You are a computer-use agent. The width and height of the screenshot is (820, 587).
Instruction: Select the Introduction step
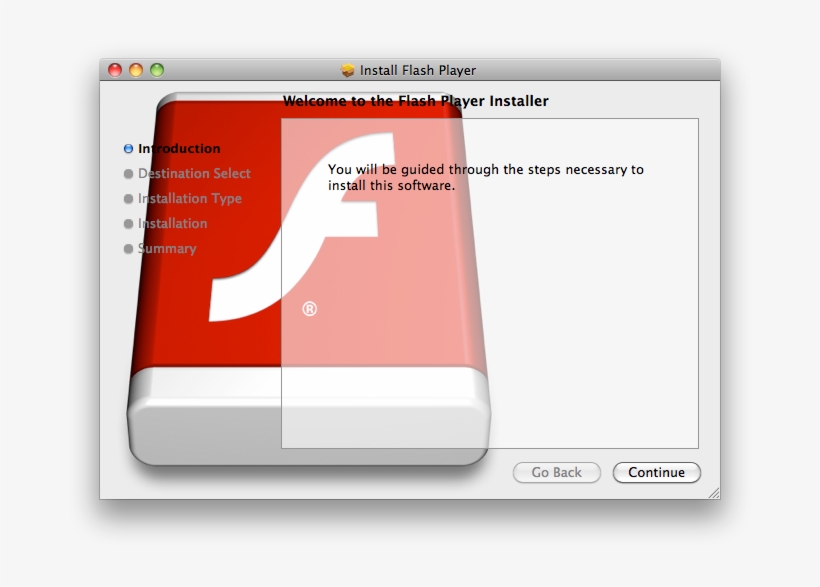pos(177,148)
